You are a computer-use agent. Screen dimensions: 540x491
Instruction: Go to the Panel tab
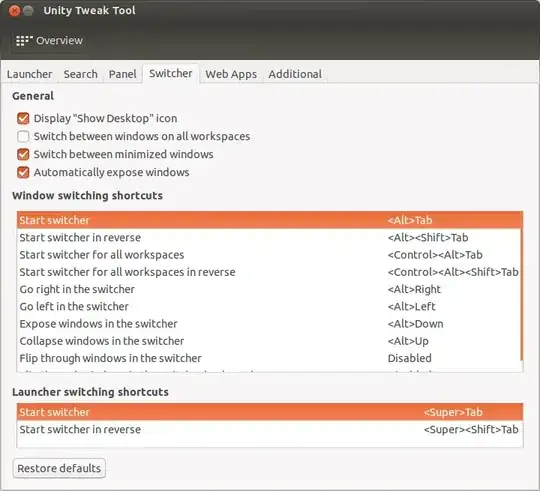[123, 74]
